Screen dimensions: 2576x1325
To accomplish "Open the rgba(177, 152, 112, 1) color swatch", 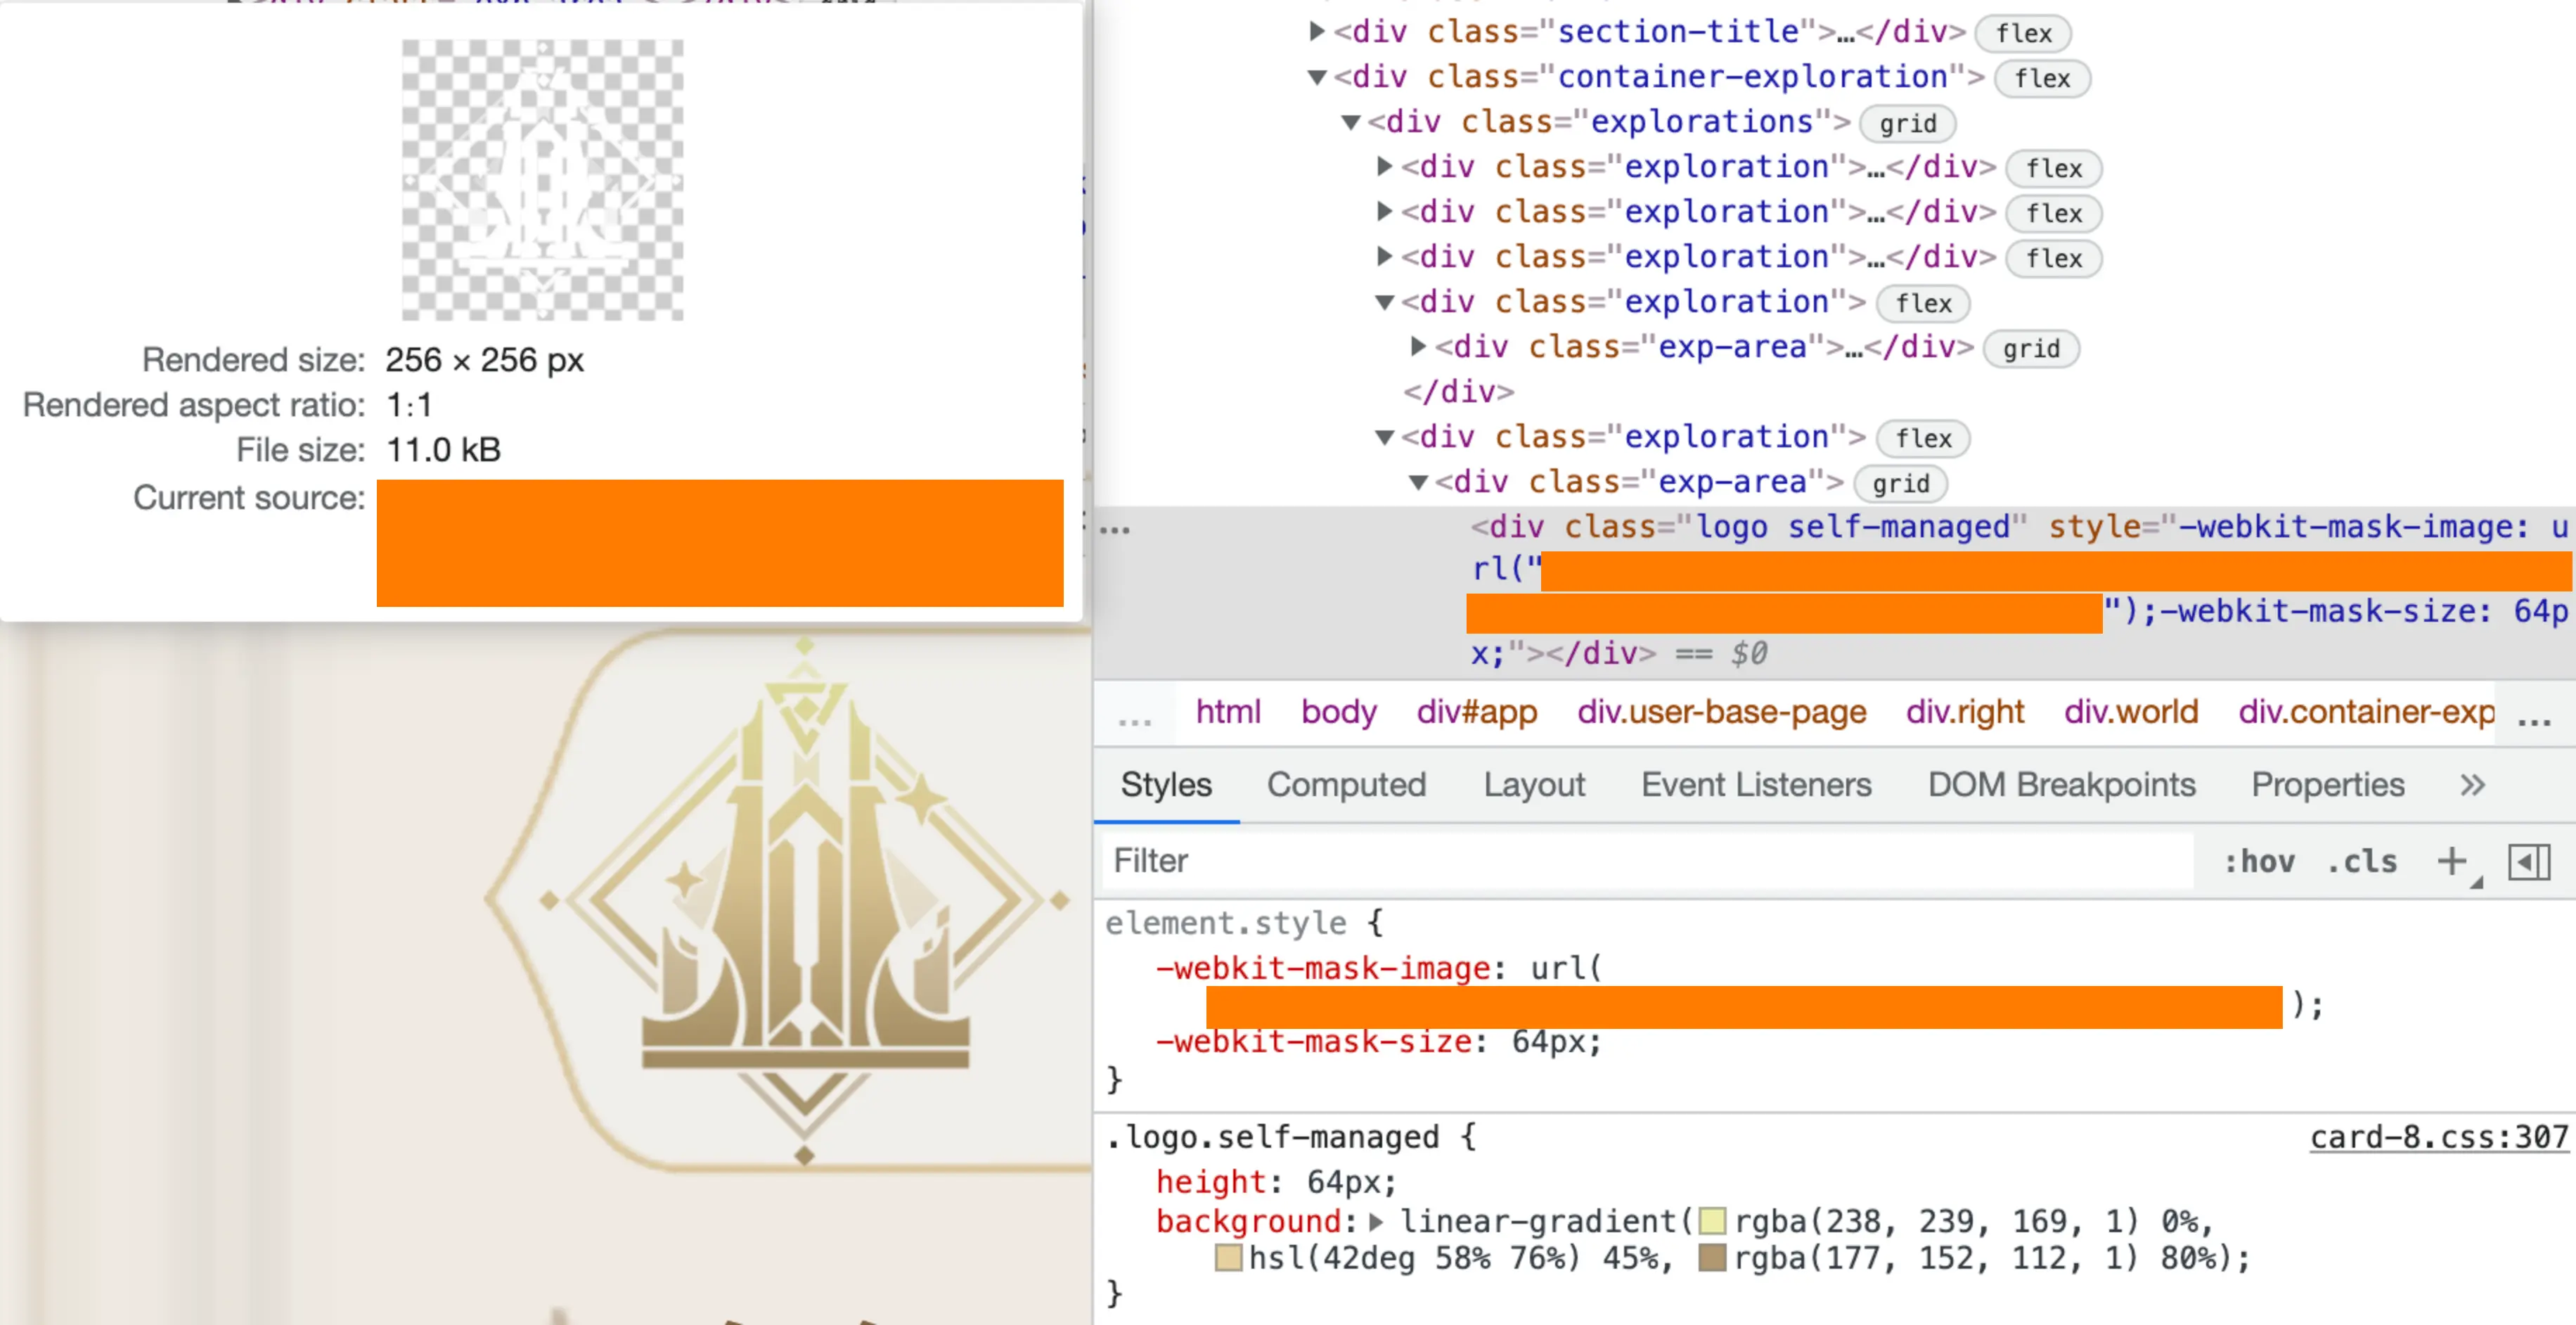I will click(x=1712, y=1258).
